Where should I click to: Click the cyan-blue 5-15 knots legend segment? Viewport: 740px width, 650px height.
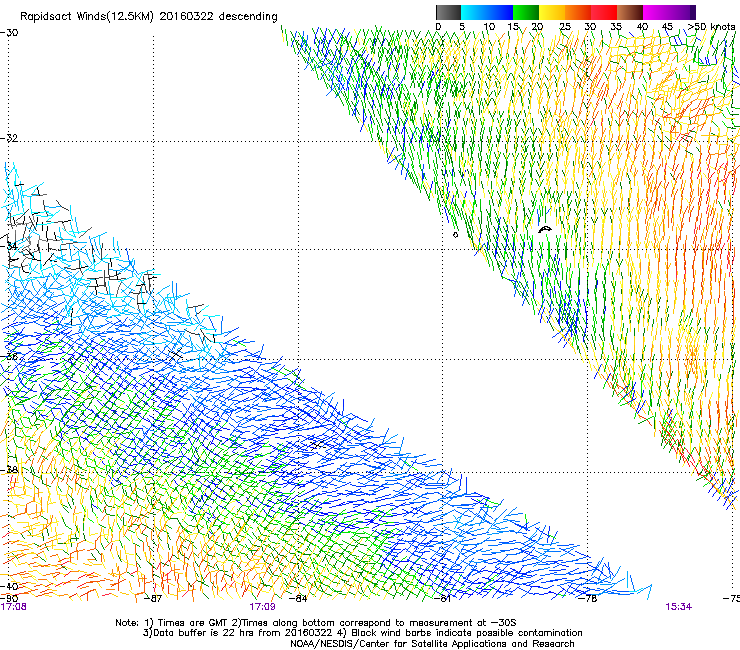pos(487,12)
